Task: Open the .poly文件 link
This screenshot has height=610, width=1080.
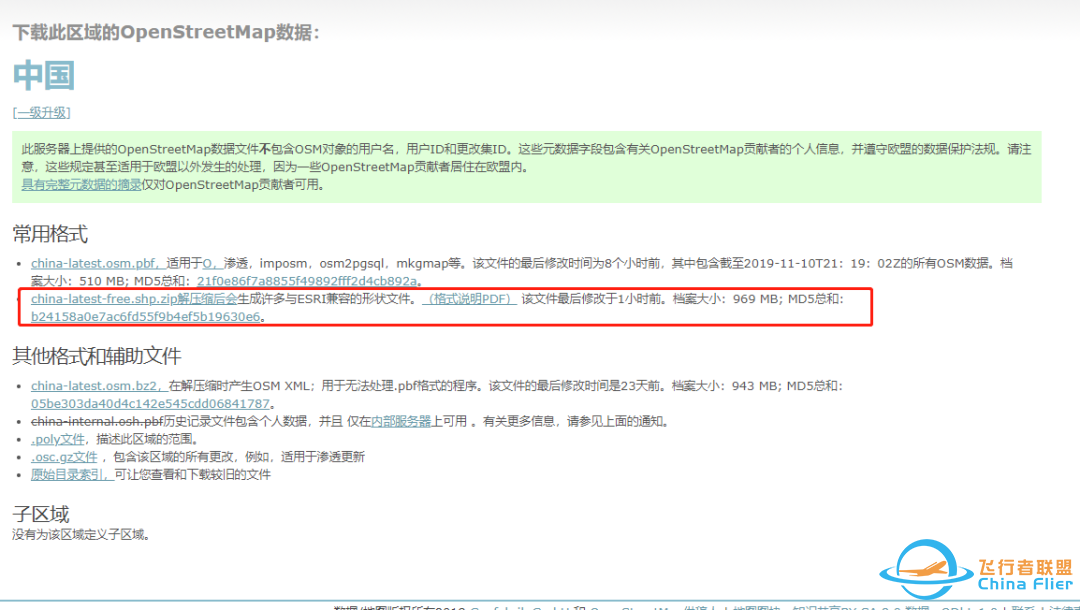Action: coord(58,439)
